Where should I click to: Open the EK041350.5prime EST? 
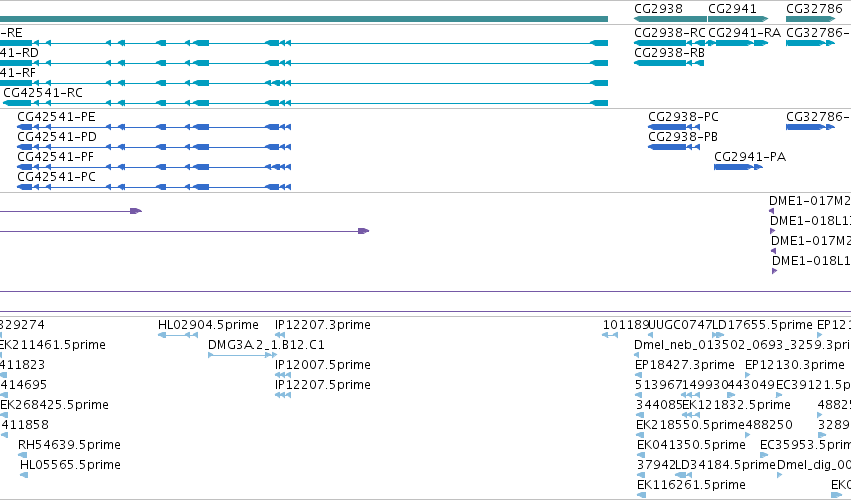(691, 445)
